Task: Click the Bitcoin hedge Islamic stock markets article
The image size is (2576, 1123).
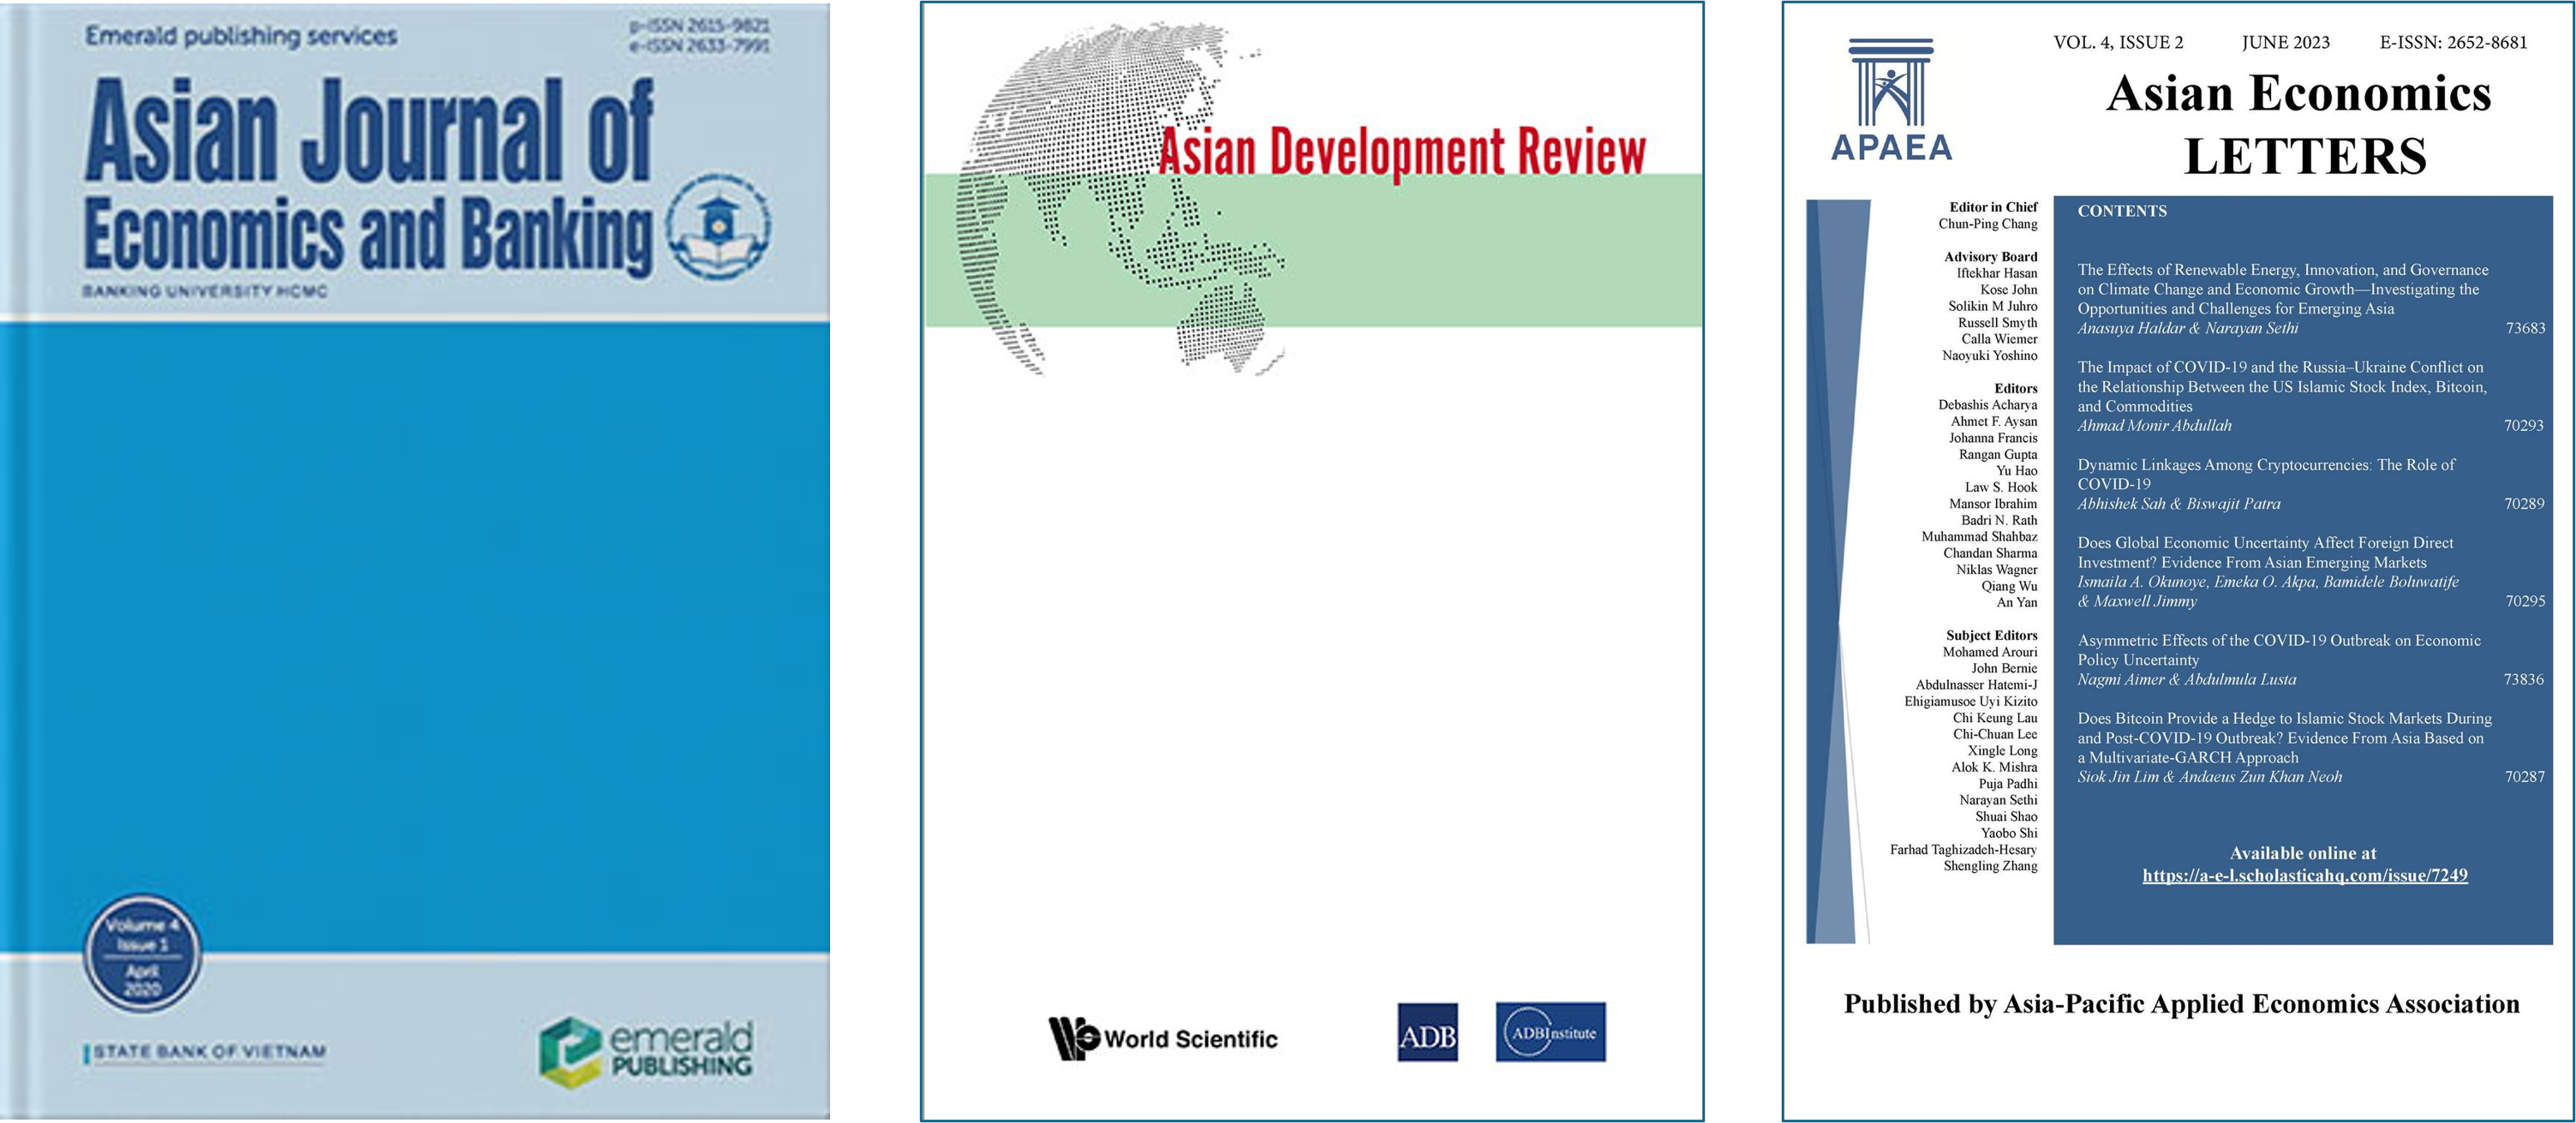Action: (2283, 738)
